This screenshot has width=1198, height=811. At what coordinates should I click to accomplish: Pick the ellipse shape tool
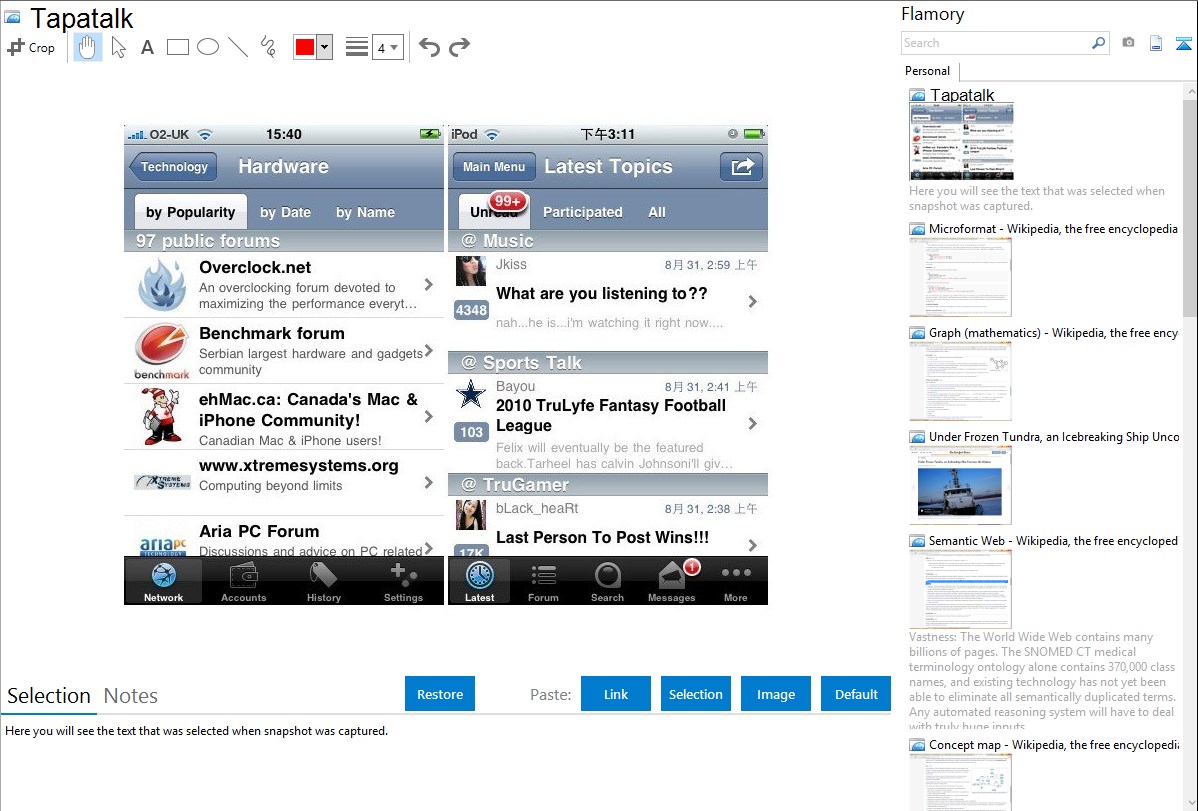[208, 47]
